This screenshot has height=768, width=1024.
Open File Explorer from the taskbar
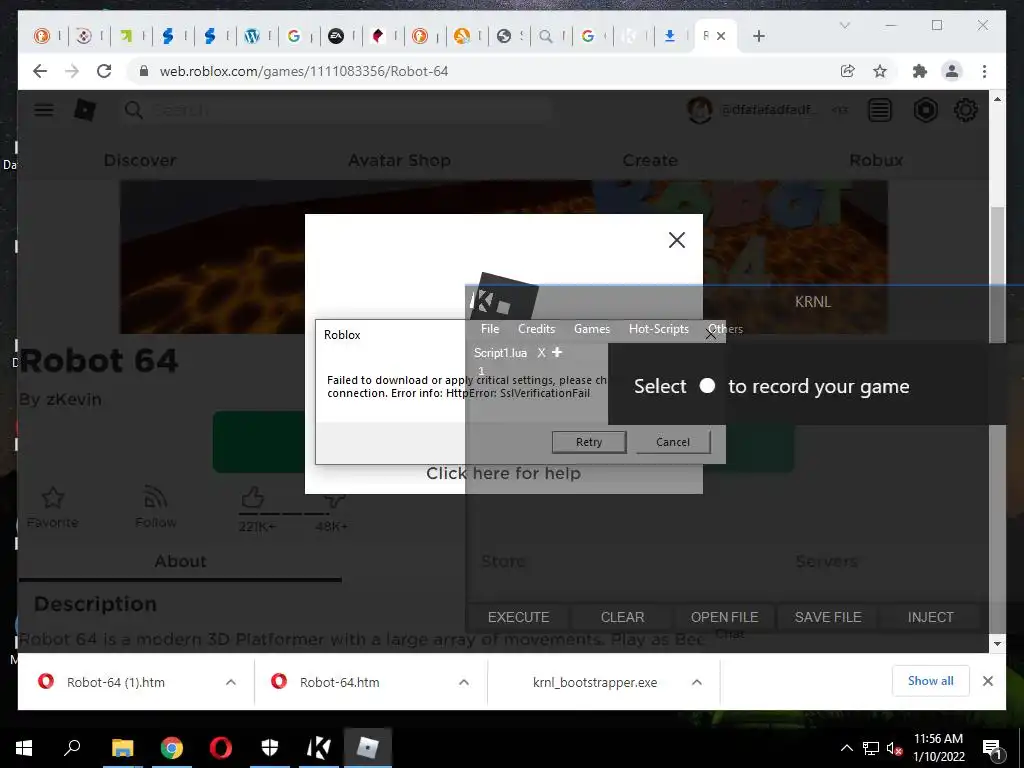122,748
